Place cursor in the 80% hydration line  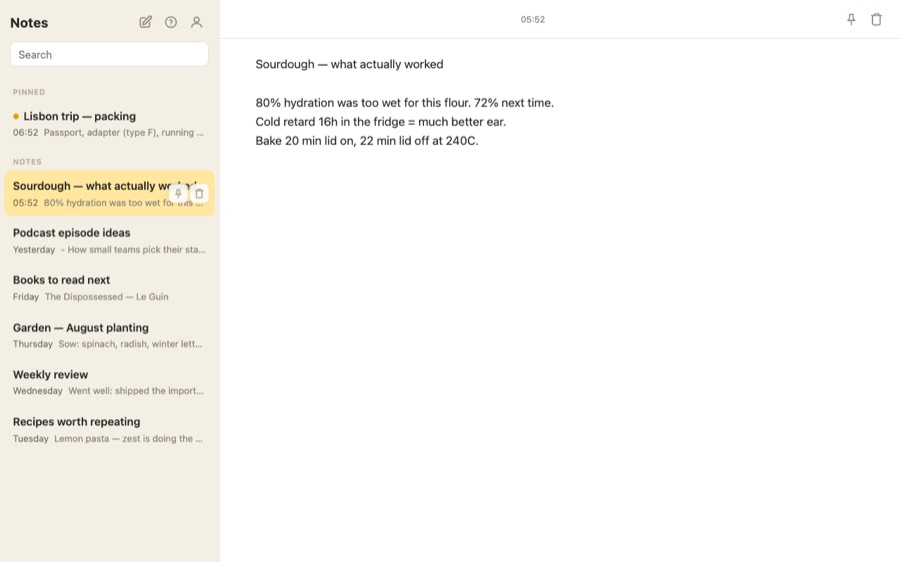405,103
